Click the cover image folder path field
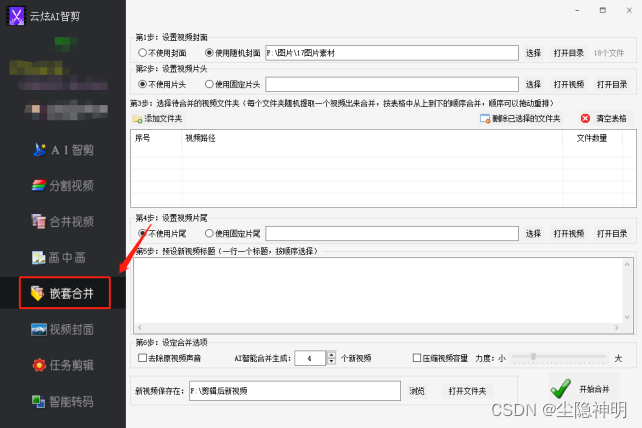Image resolution: width=642 pixels, height=428 pixels. [x=392, y=53]
